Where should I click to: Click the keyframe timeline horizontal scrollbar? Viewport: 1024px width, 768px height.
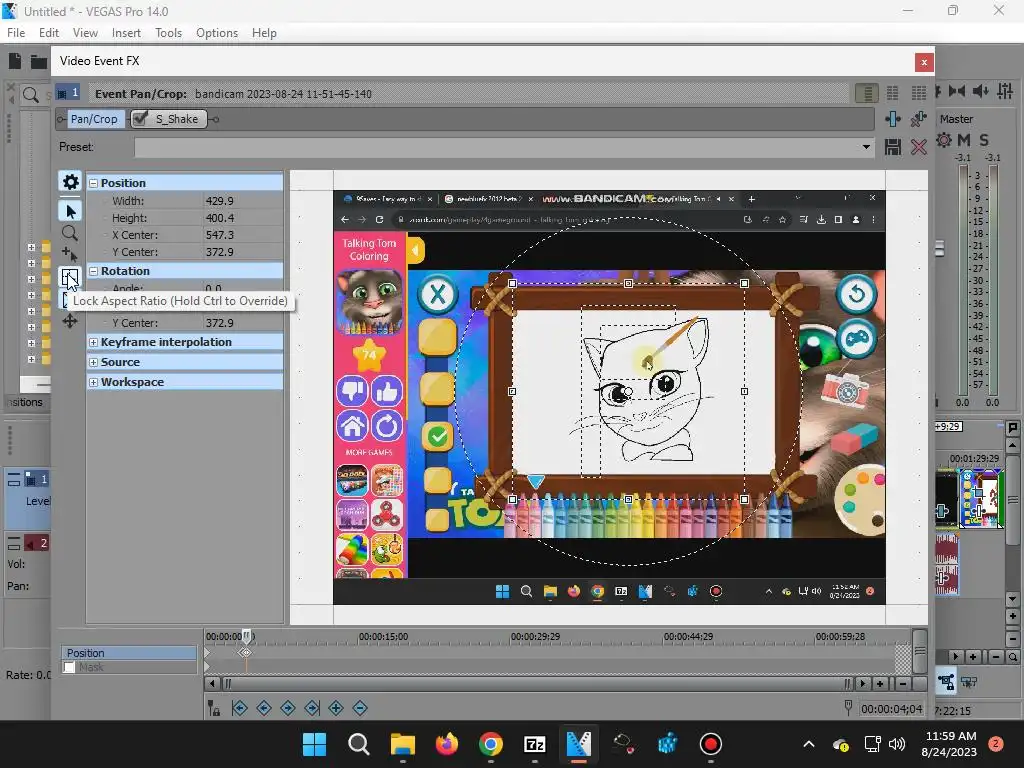pyautogui.click(x=536, y=684)
